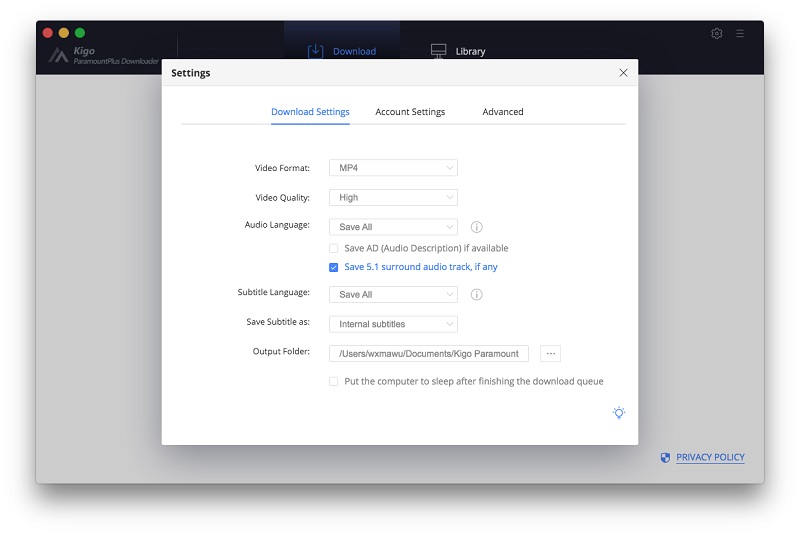
Task: Uncheck Save 5.1 surround audio track
Action: coord(334,267)
